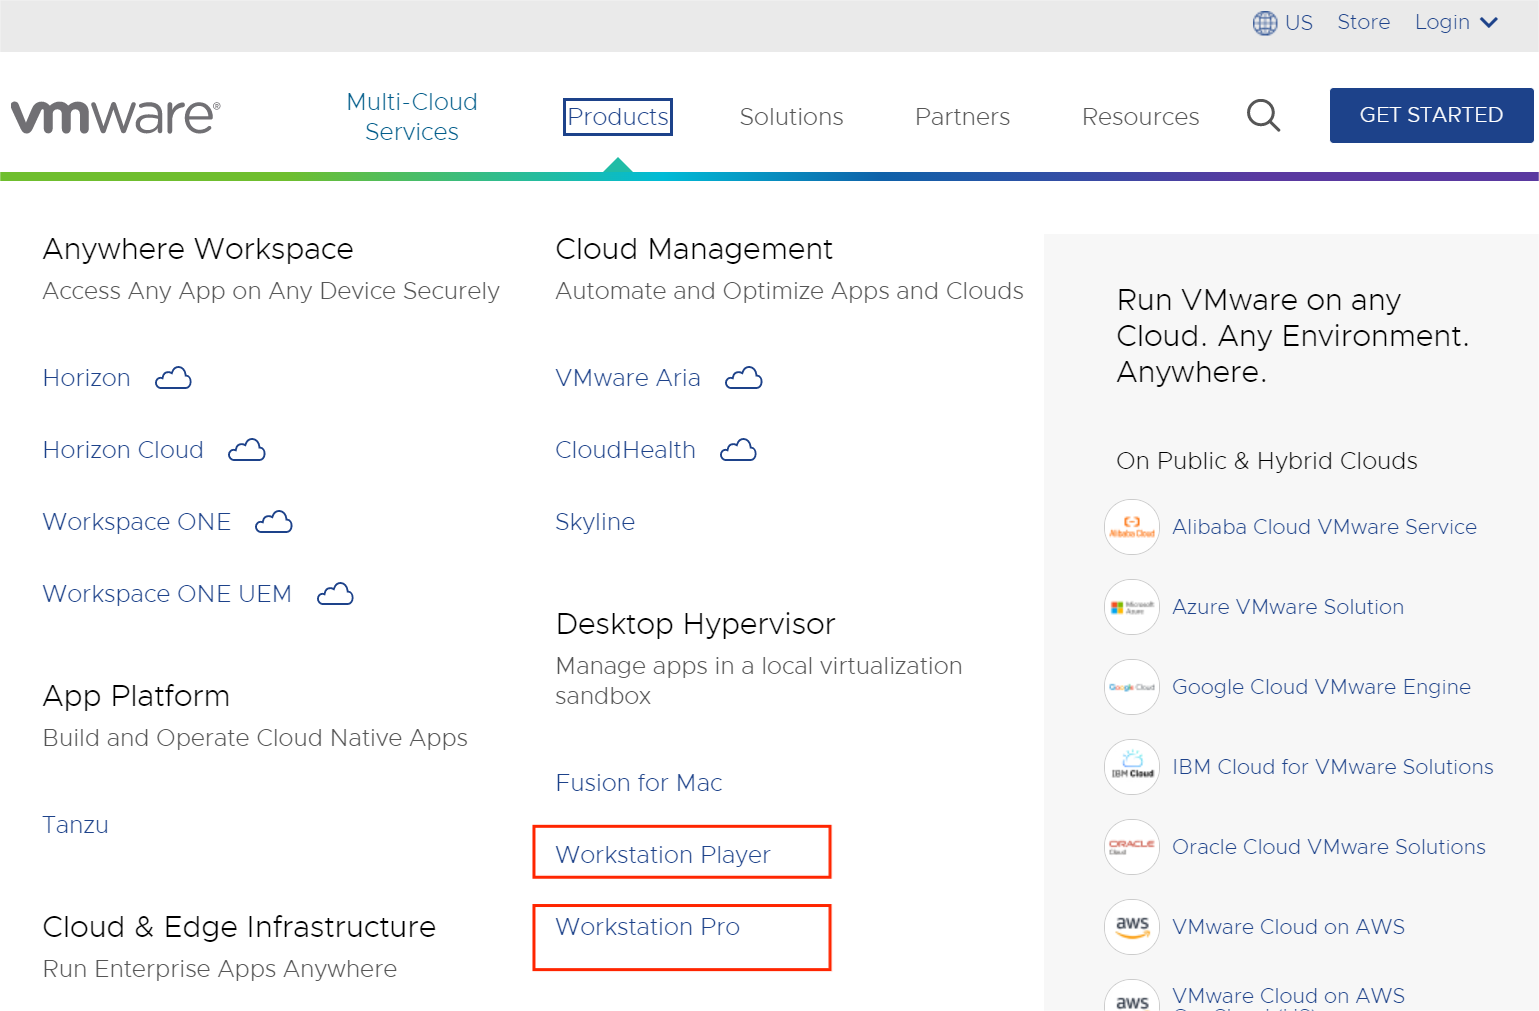Open the Horizon product link
Image resolution: width=1539 pixels, height=1011 pixels.
coord(87,378)
